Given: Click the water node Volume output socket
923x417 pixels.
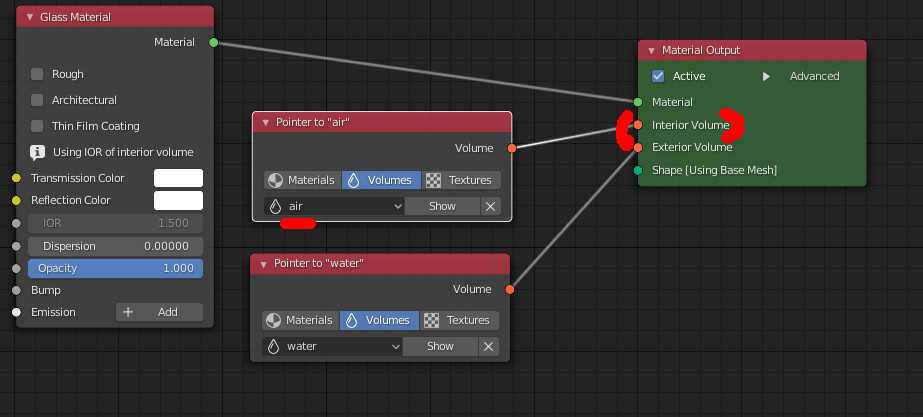Looking at the screenshot, I should click(x=510, y=289).
